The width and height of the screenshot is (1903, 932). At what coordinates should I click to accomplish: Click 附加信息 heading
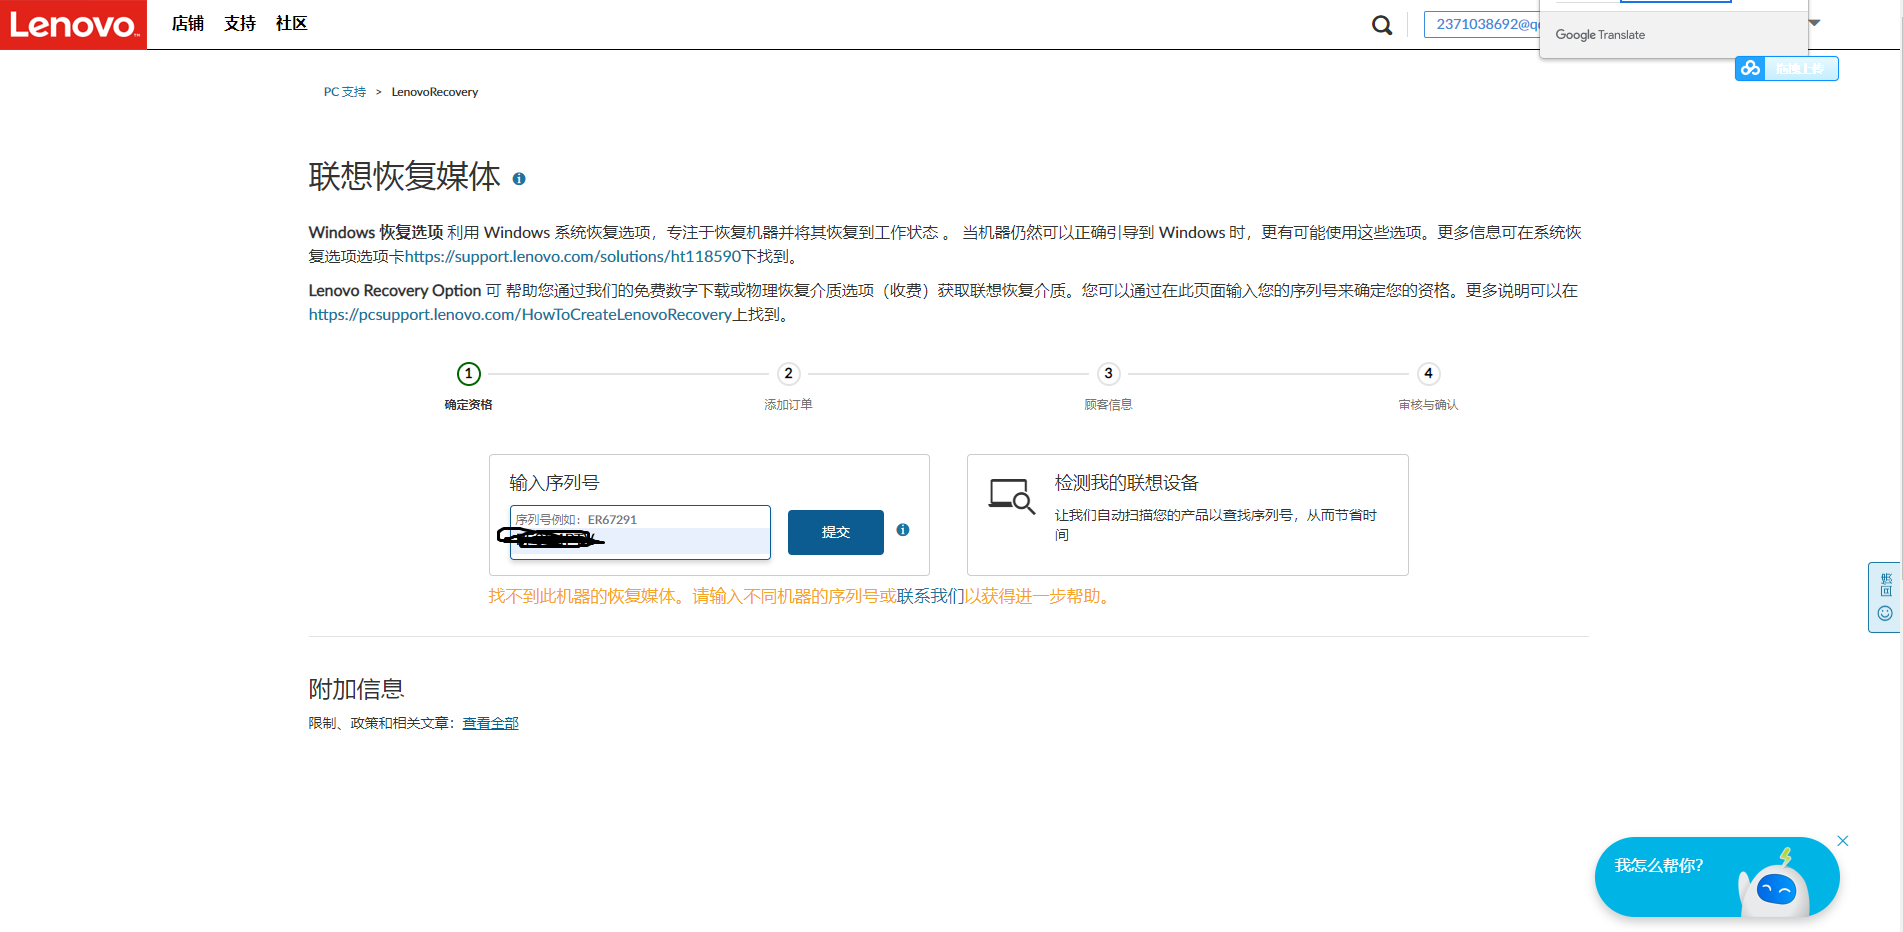[x=356, y=689]
